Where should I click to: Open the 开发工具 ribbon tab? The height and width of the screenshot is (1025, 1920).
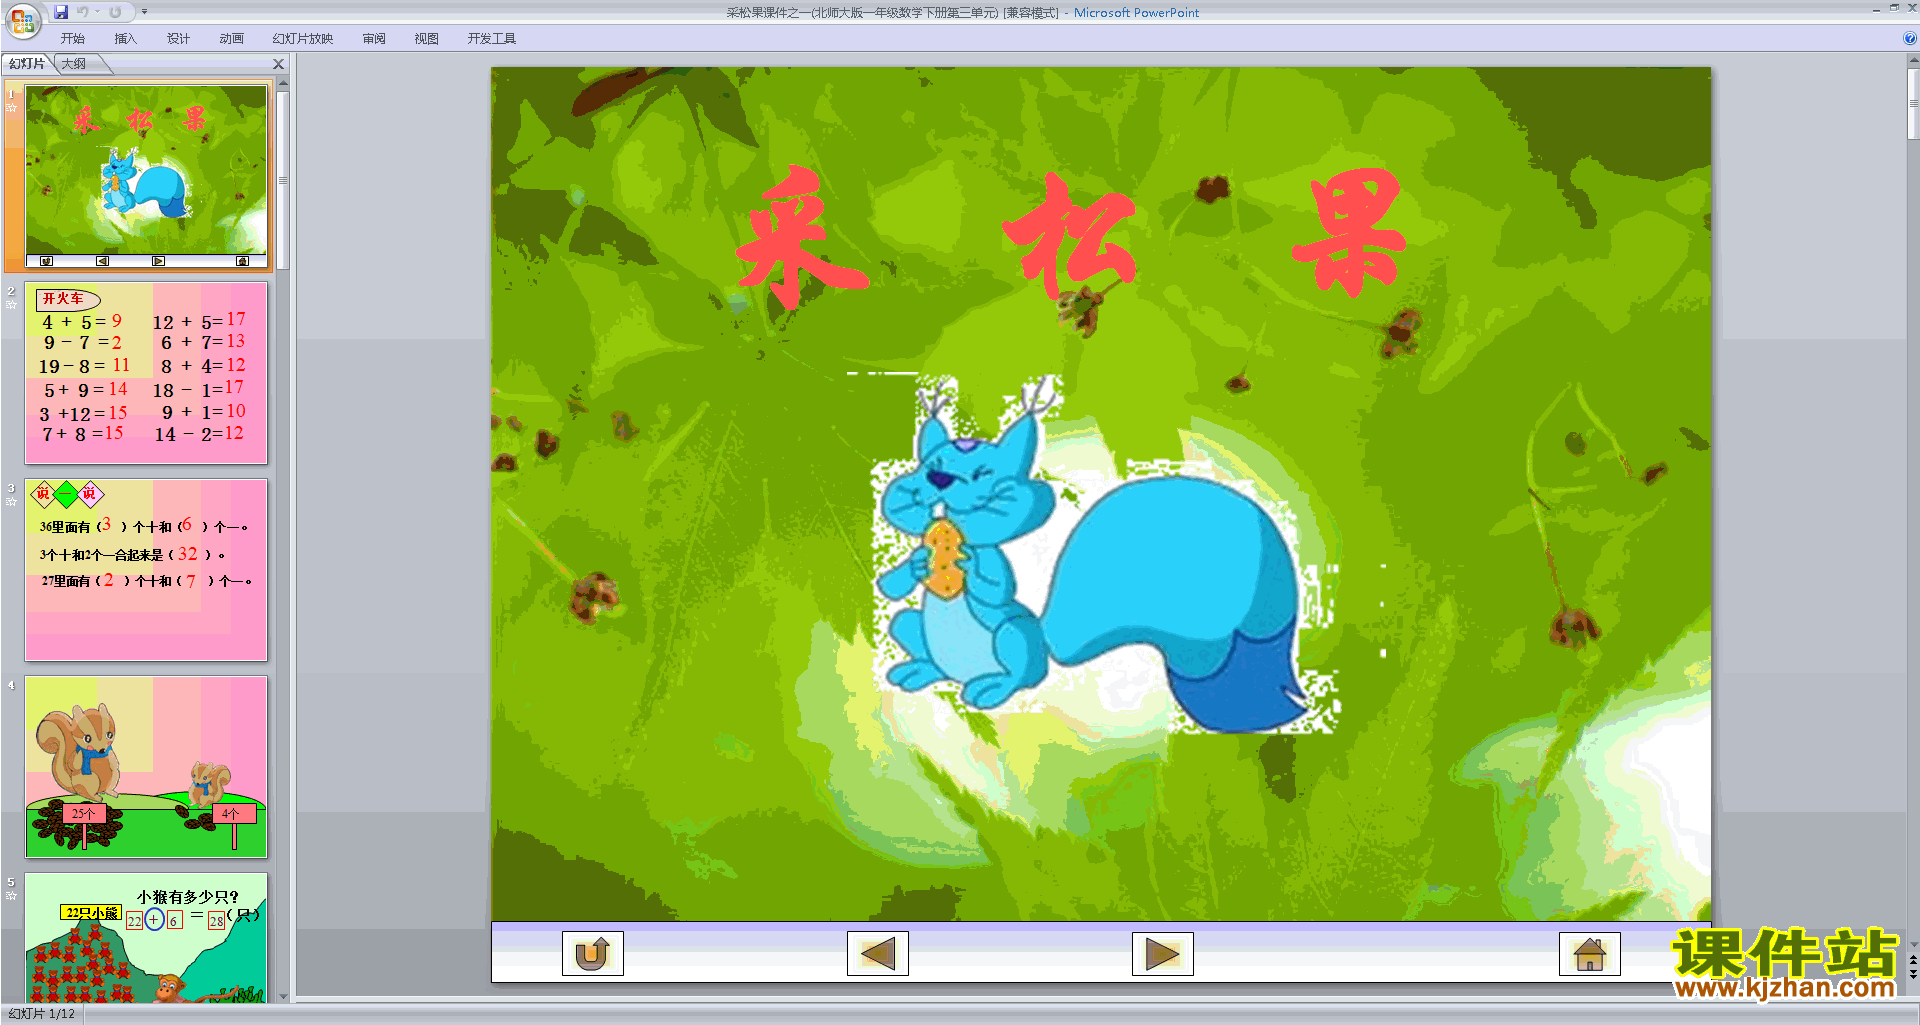(492, 38)
